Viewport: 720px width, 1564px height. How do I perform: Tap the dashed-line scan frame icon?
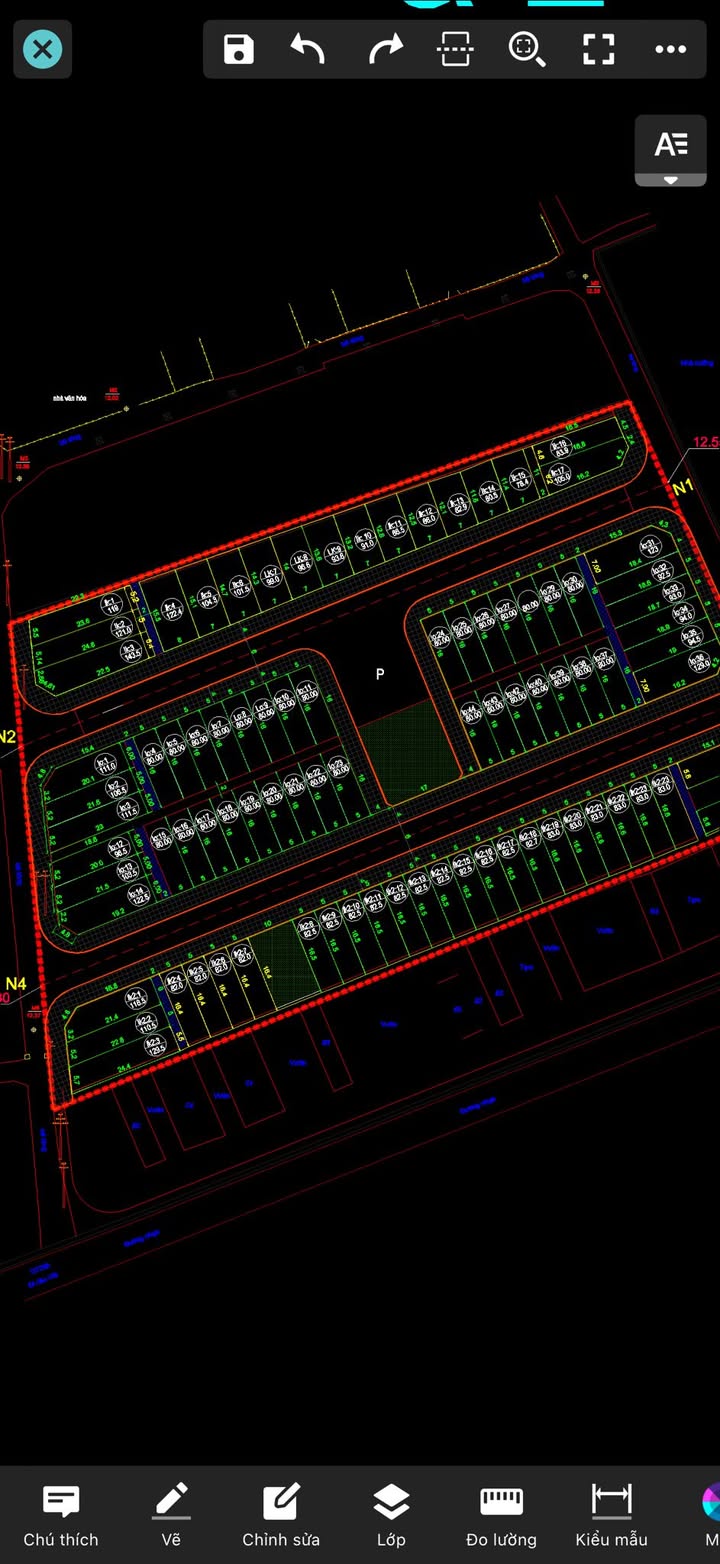[455, 49]
